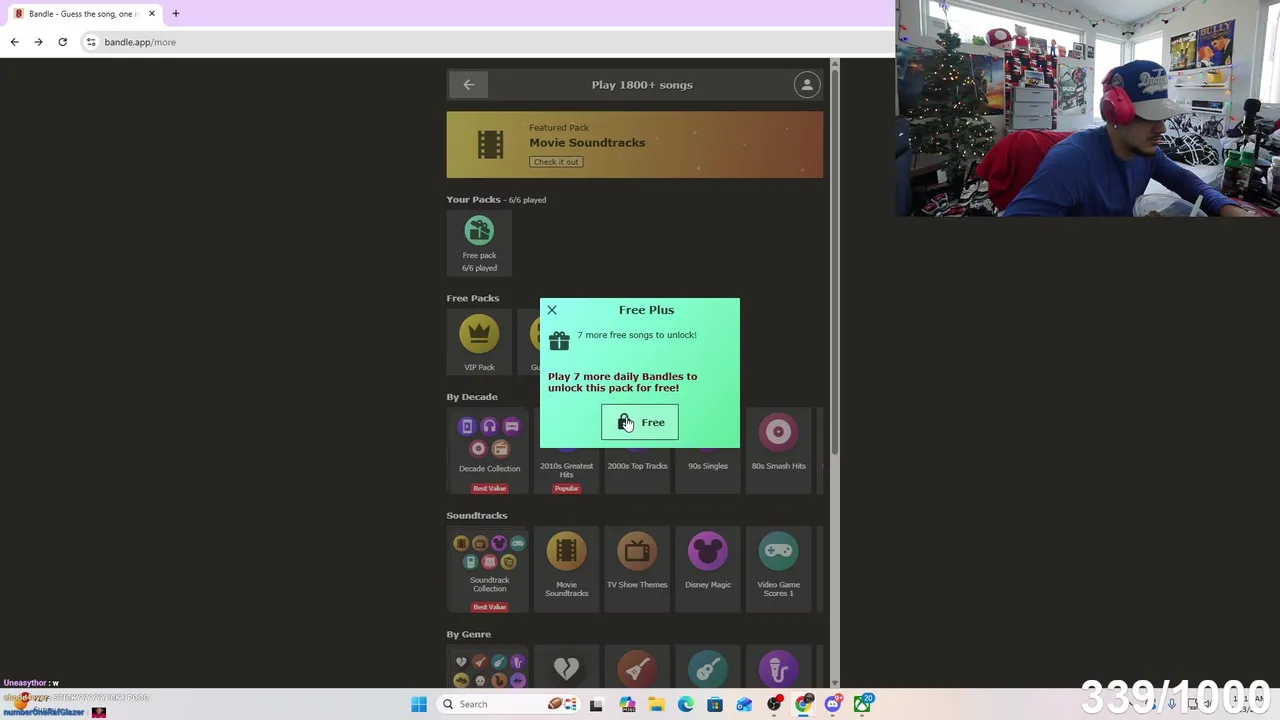
Task: Open File Explorer from the taskbar
Action: 656,704
